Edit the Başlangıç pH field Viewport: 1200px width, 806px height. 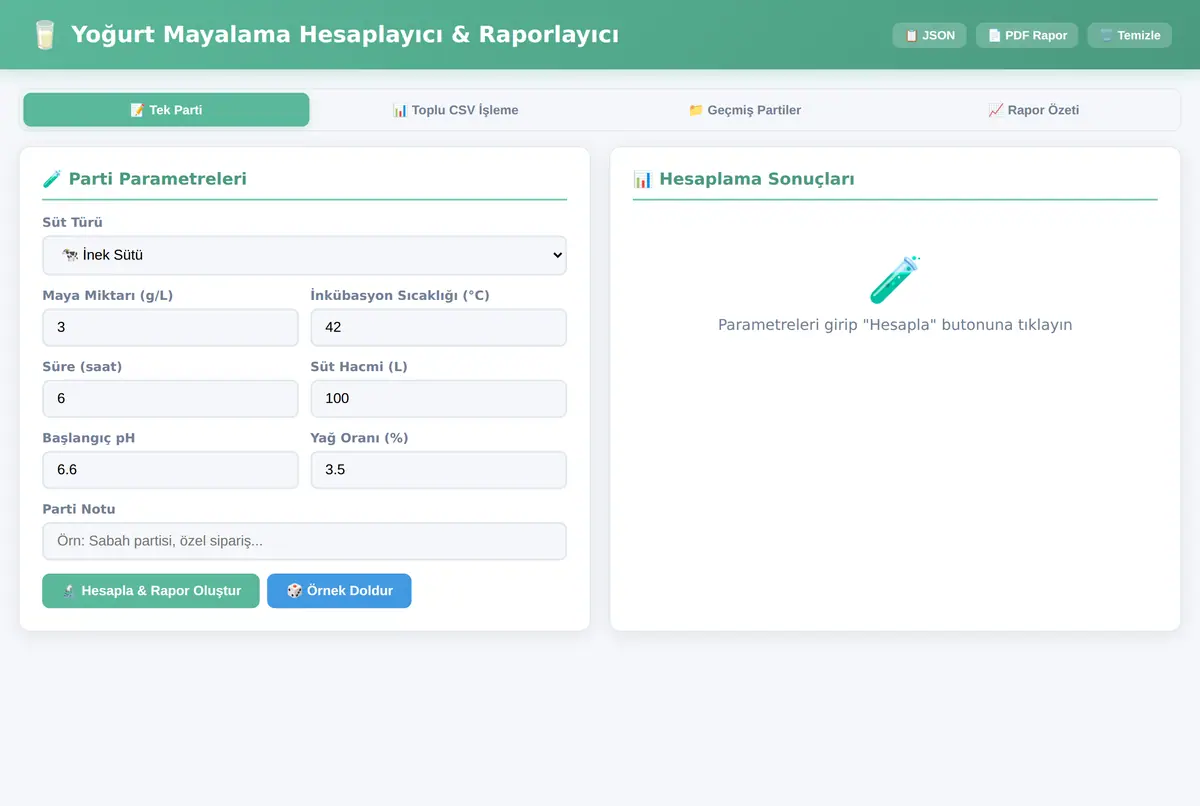click(170, 469)
